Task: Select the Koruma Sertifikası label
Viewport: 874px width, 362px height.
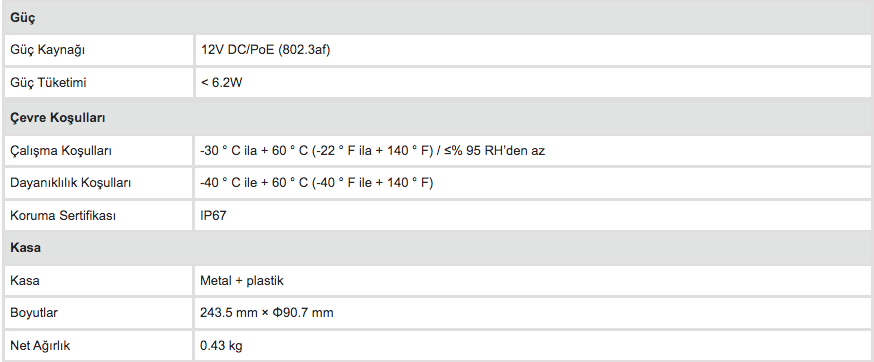Action: 63,216
